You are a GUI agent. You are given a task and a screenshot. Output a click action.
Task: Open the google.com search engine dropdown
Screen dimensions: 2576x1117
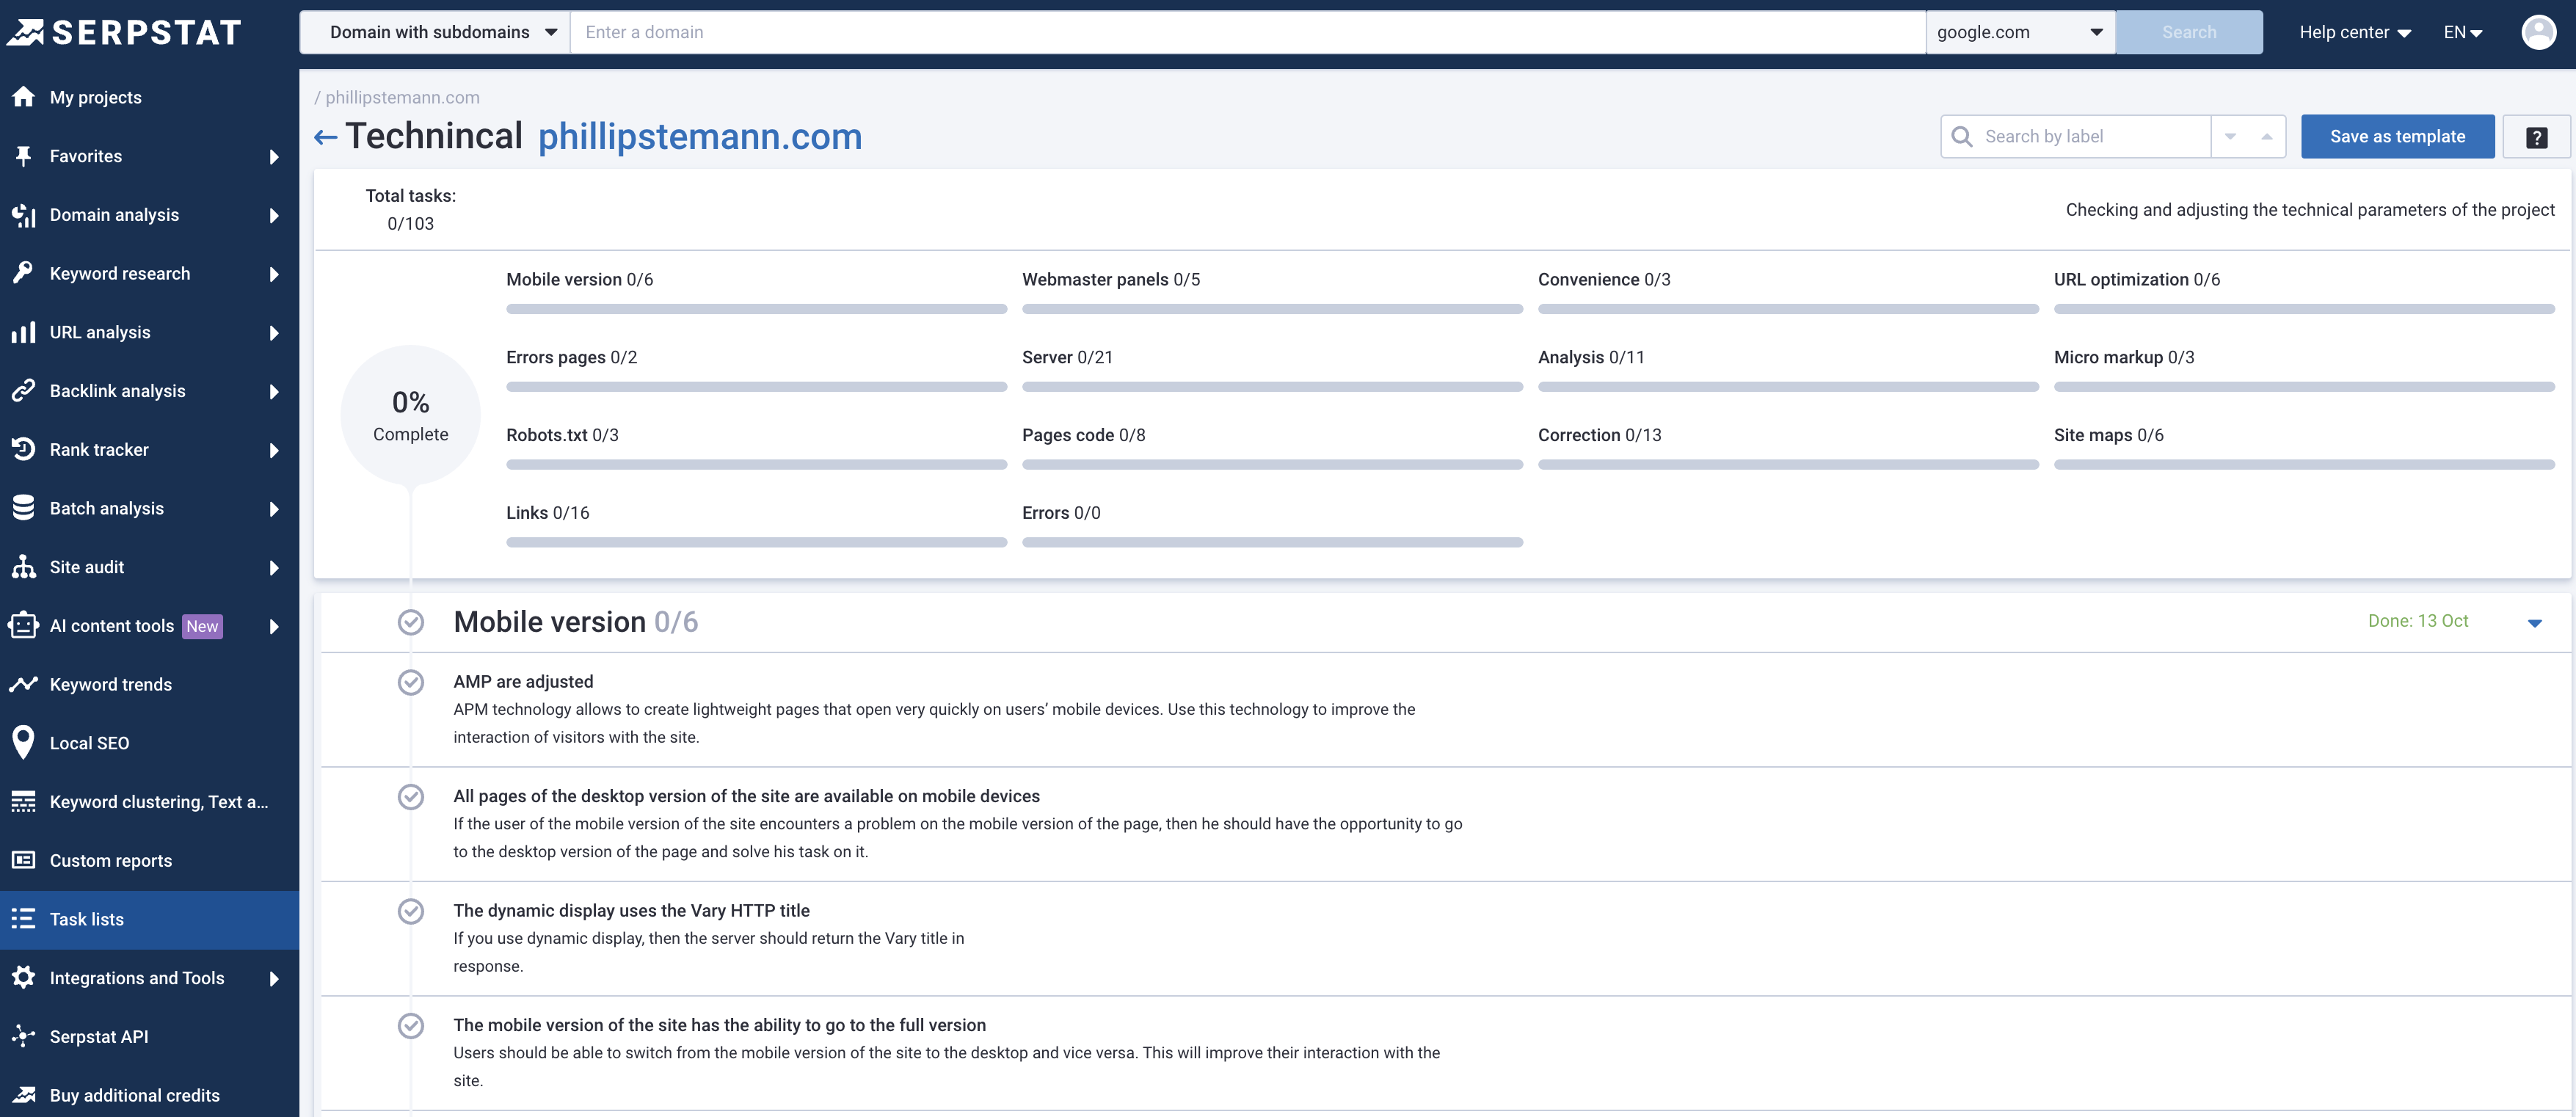tap(2020, 32)
